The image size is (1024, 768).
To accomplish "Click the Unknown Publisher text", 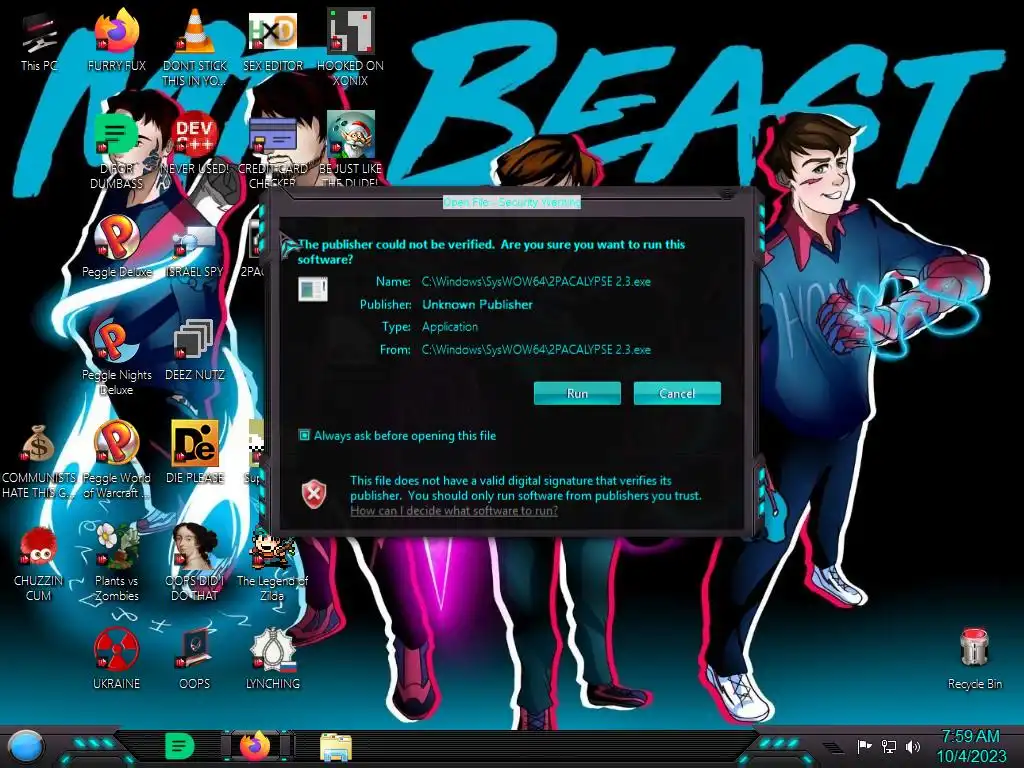I will pyautogui.click(x=477, y=304).
